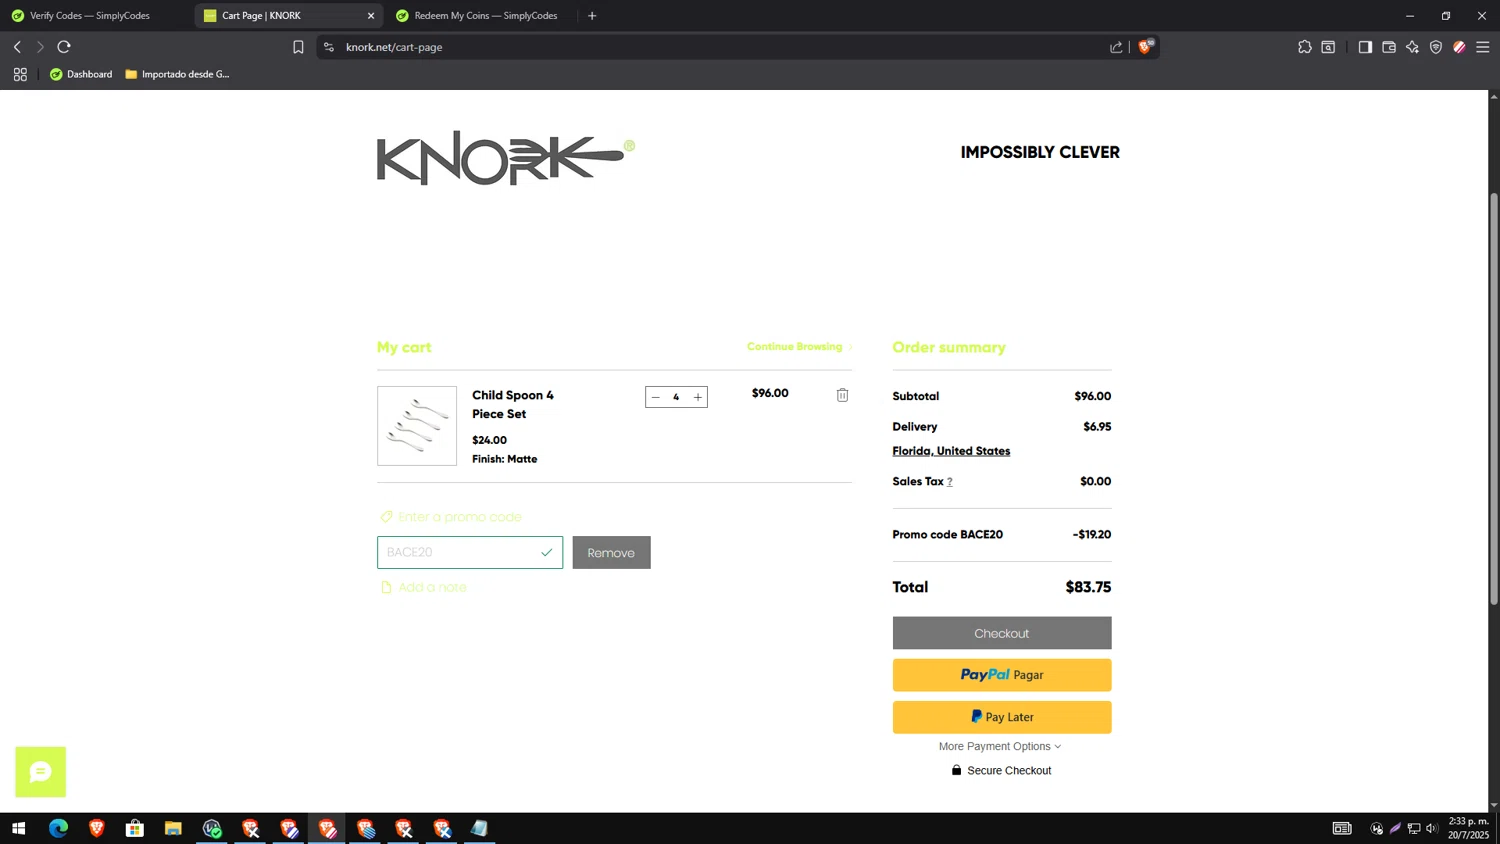Click the address bar URL knork.net/cart-page
Image resolution: width=1500 pixels, height=844 pixels.
pos(394,47)
